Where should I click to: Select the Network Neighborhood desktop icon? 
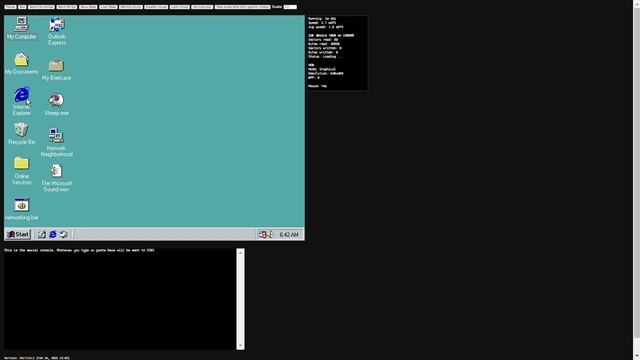(x=56, y=142)
